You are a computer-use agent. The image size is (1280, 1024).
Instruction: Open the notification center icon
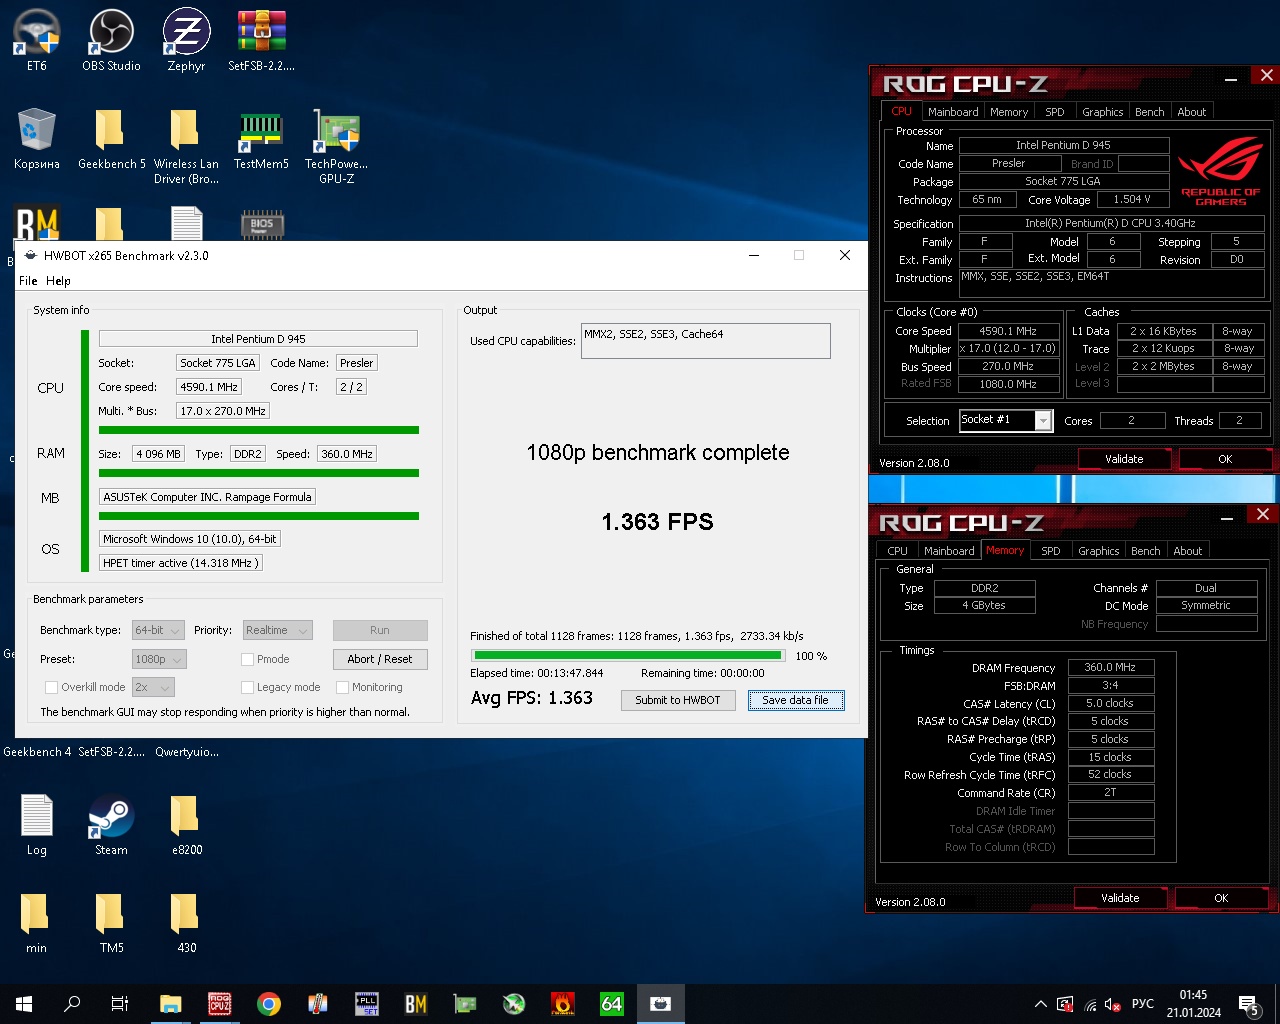(1248, 1004)
